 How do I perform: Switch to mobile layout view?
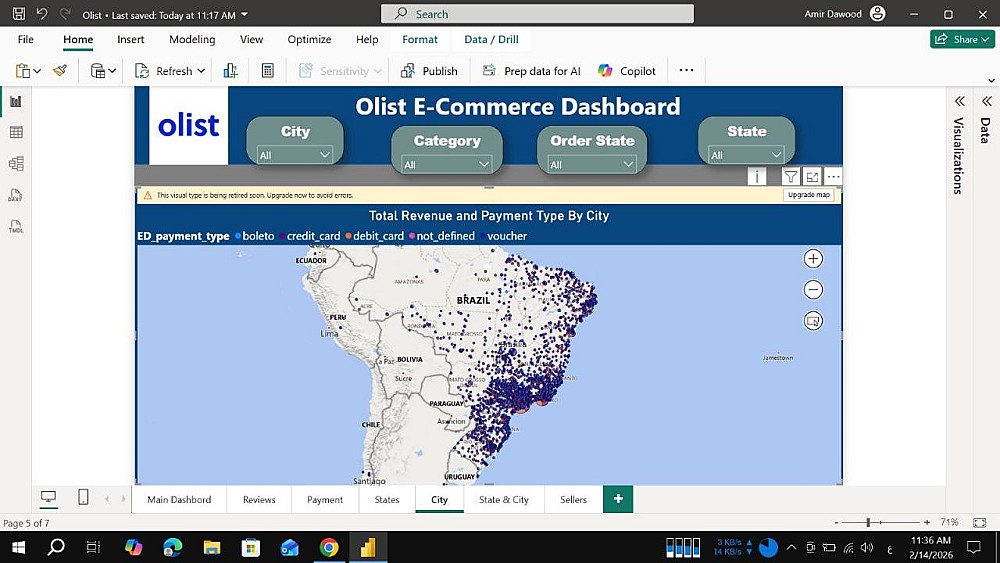[83, 497]
